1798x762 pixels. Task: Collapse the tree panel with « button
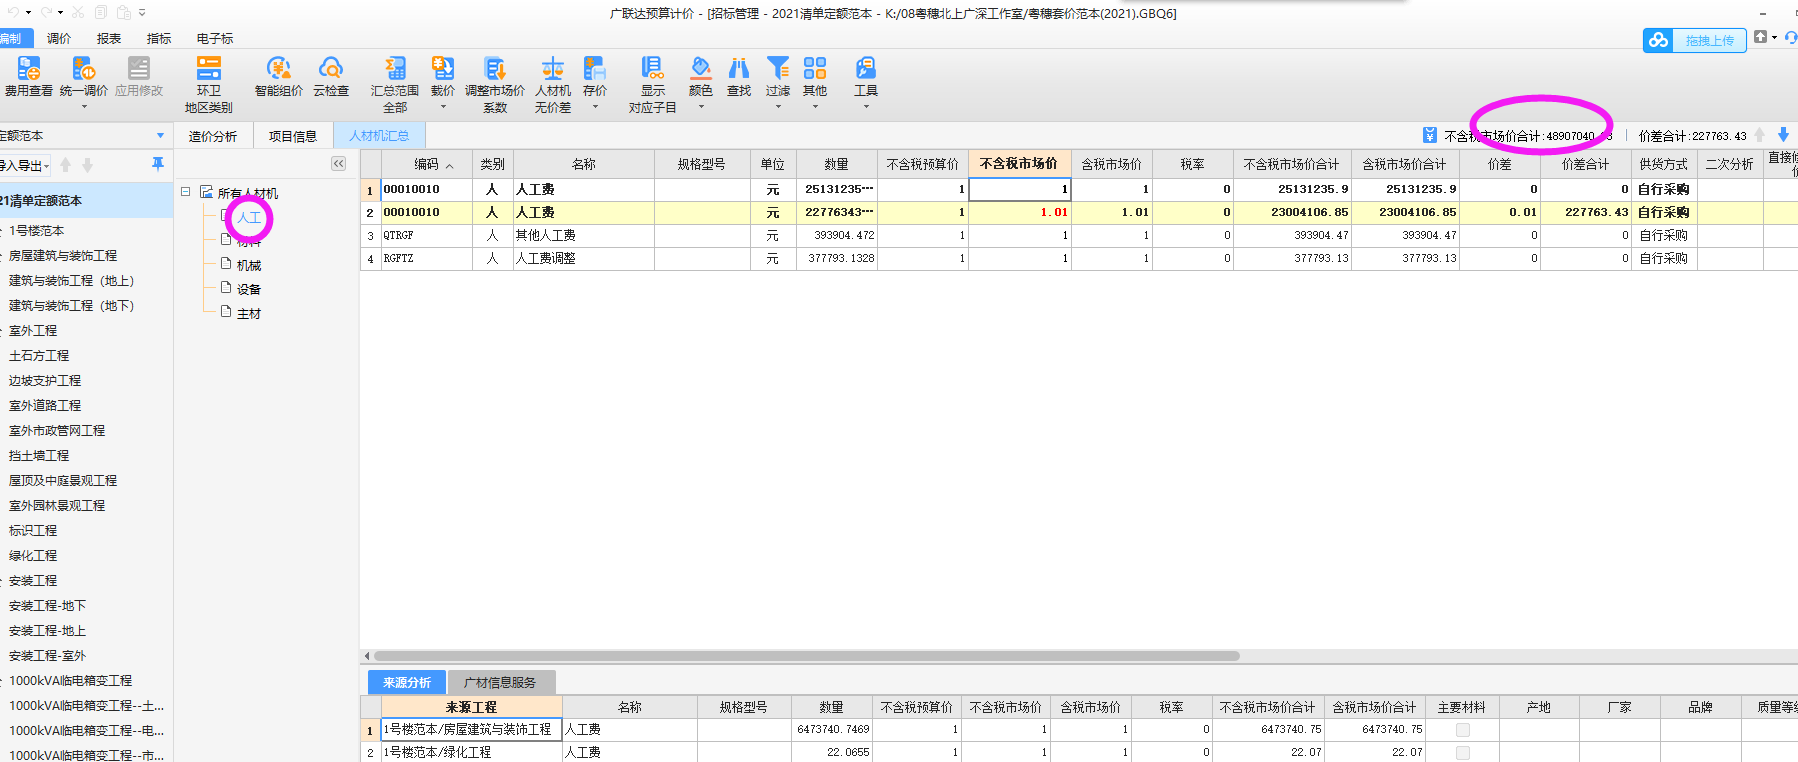339,164
